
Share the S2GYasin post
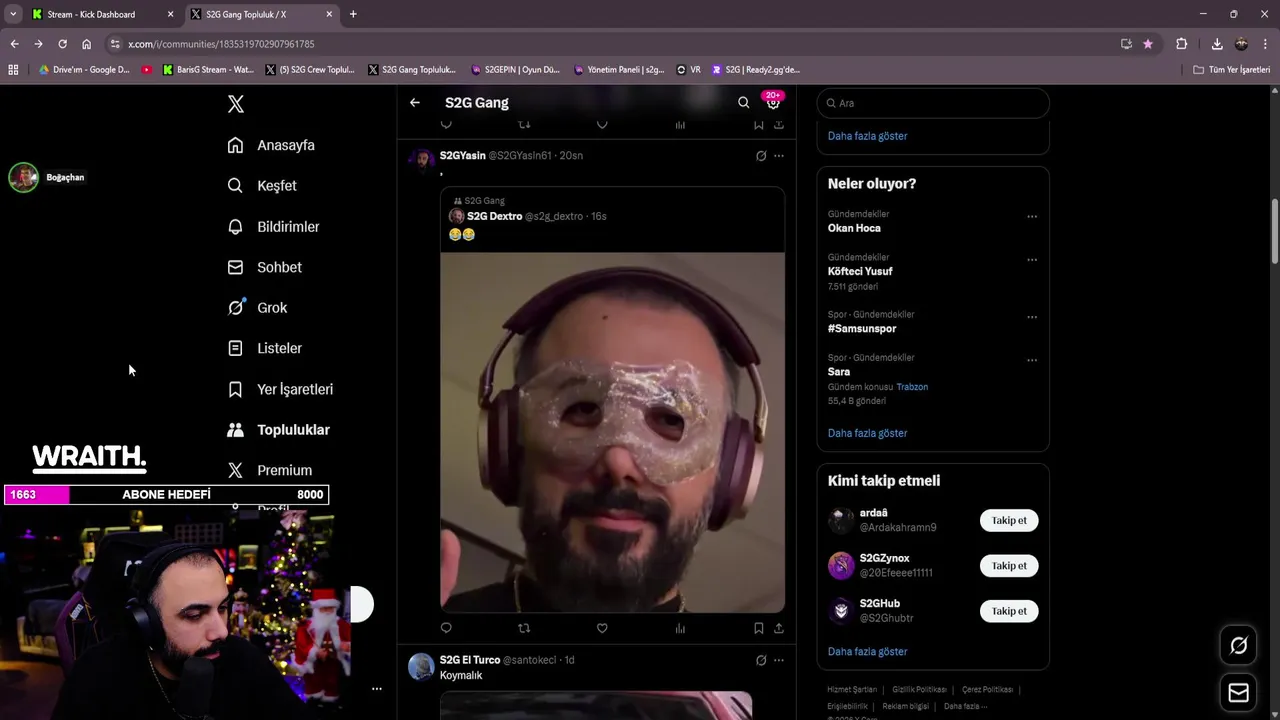point(779,628)
